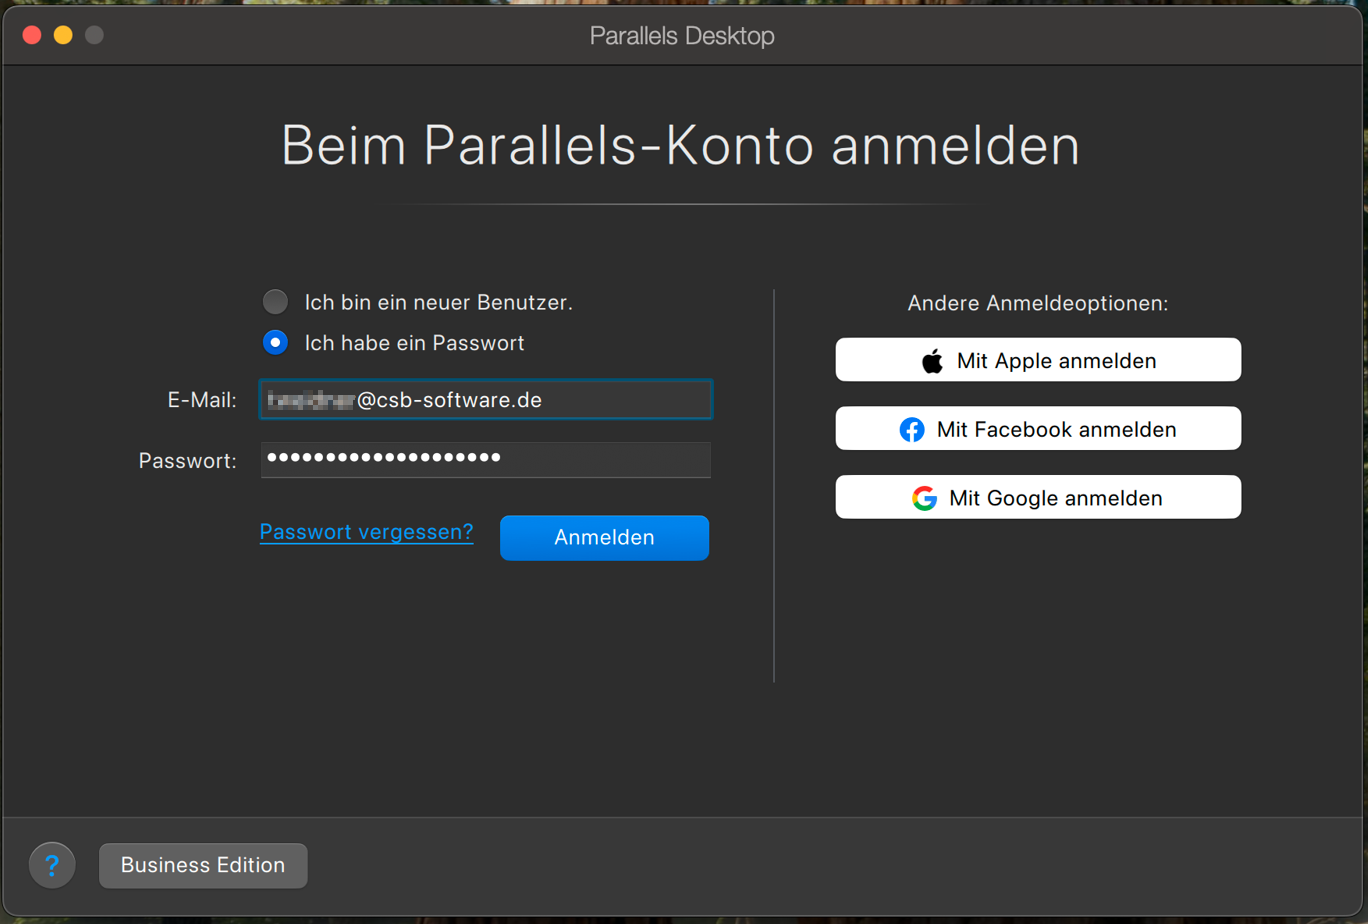1368x924 pixels.
Task: Click the 'E-Mail:' field label
Action: click(202, 401)
